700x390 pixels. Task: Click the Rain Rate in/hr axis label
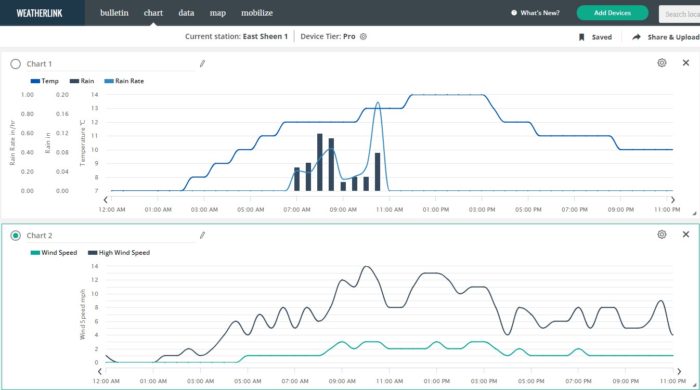pyautogui.click(x=12, y=142)
